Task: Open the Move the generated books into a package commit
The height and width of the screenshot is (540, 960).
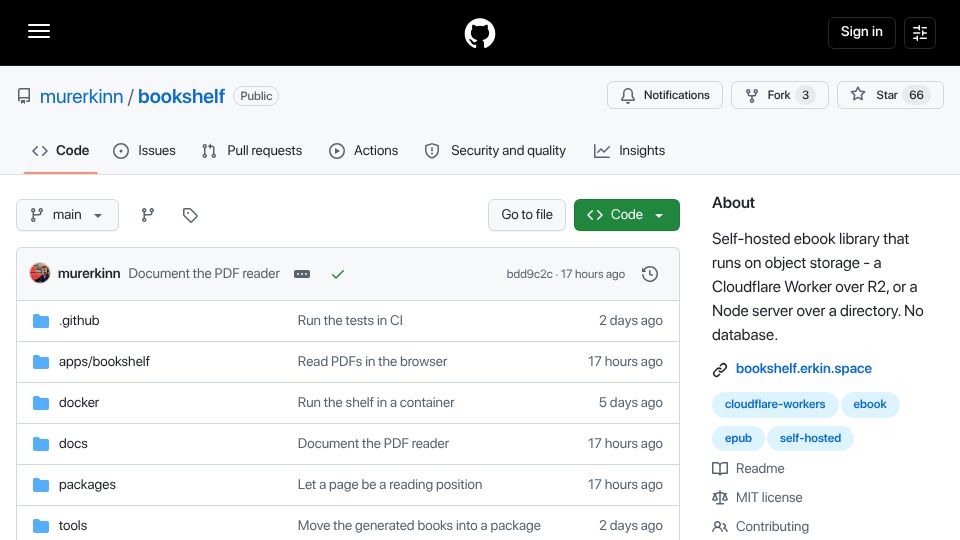Action: 419,525
